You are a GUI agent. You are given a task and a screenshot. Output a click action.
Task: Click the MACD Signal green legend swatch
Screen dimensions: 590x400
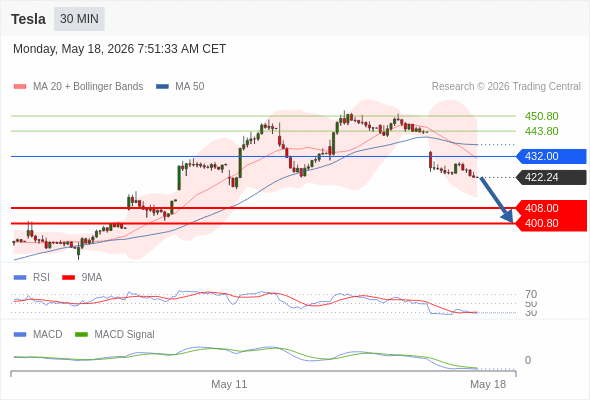[81, 335]
